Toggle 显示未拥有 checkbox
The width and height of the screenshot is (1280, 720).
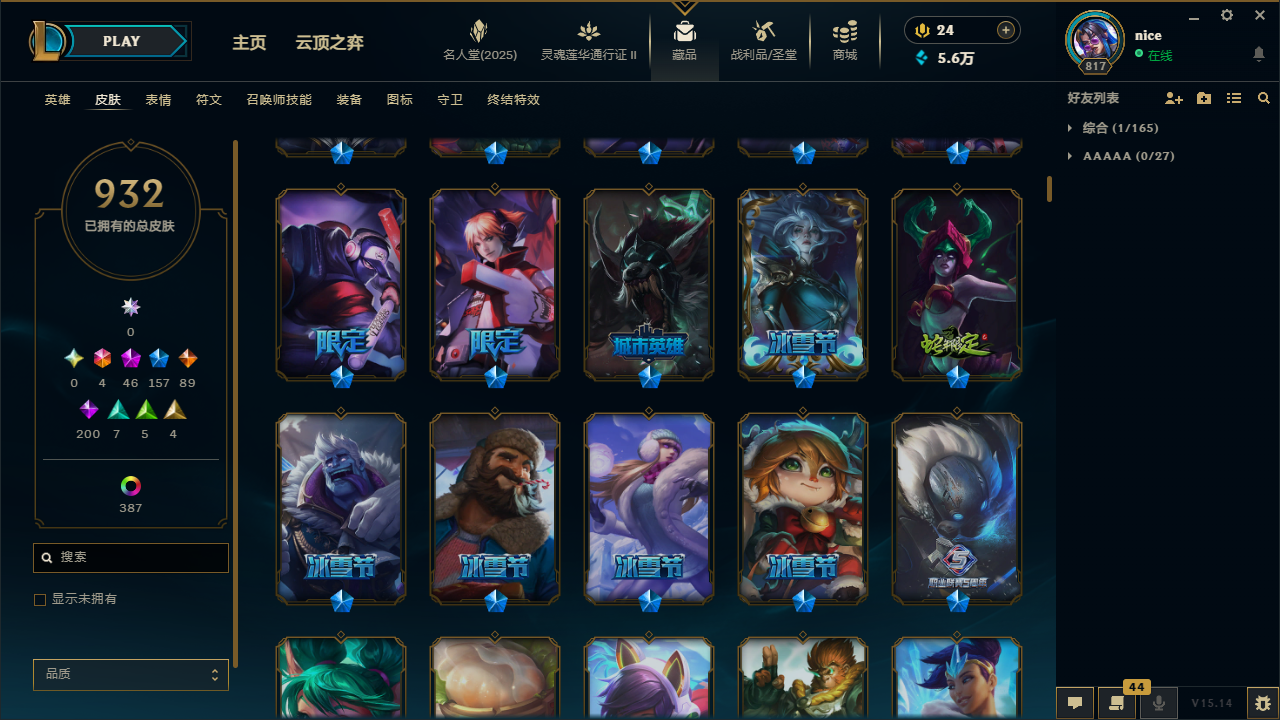(40, 600)
